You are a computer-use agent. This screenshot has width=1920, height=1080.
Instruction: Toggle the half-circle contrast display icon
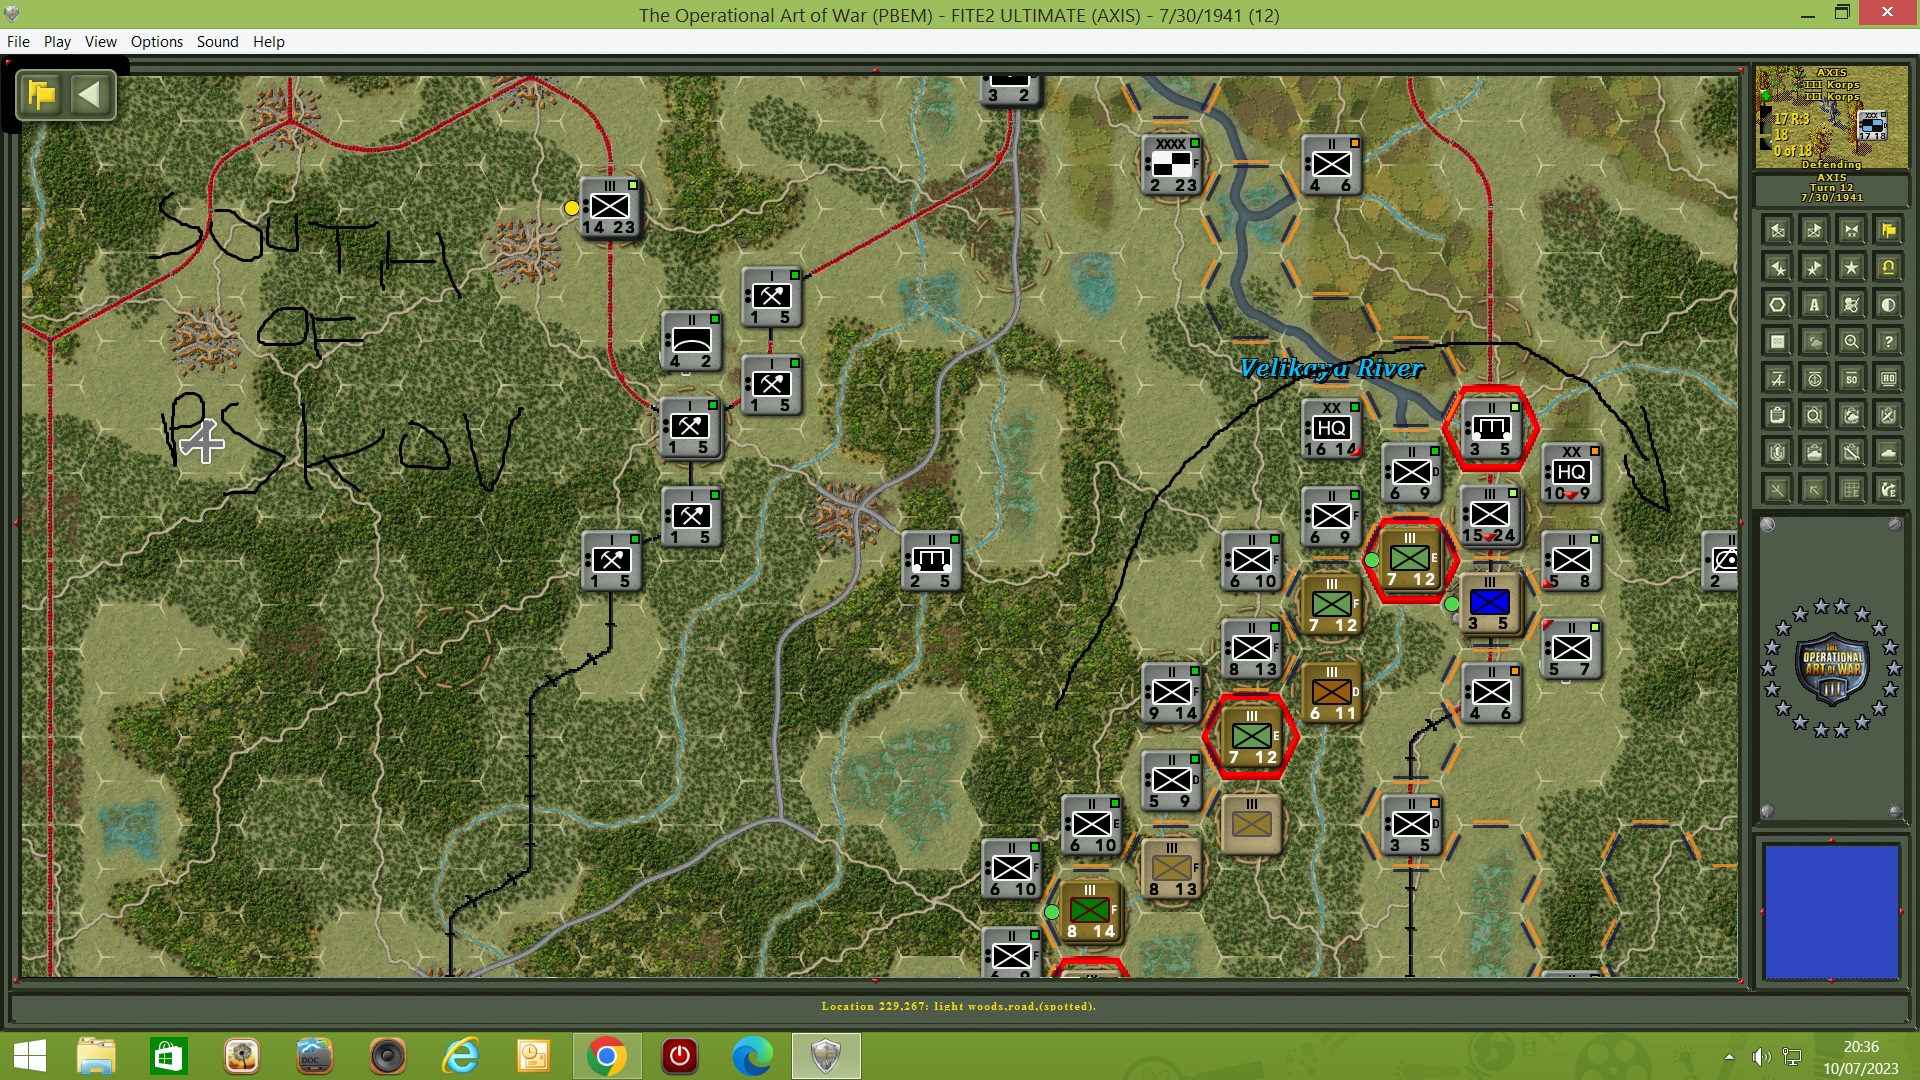click(1888, 302)
